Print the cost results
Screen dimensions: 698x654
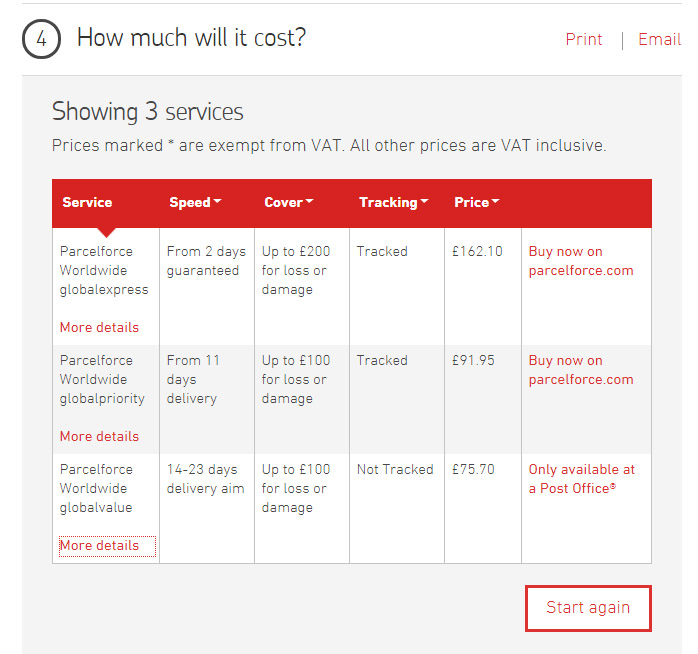[584, 40]
